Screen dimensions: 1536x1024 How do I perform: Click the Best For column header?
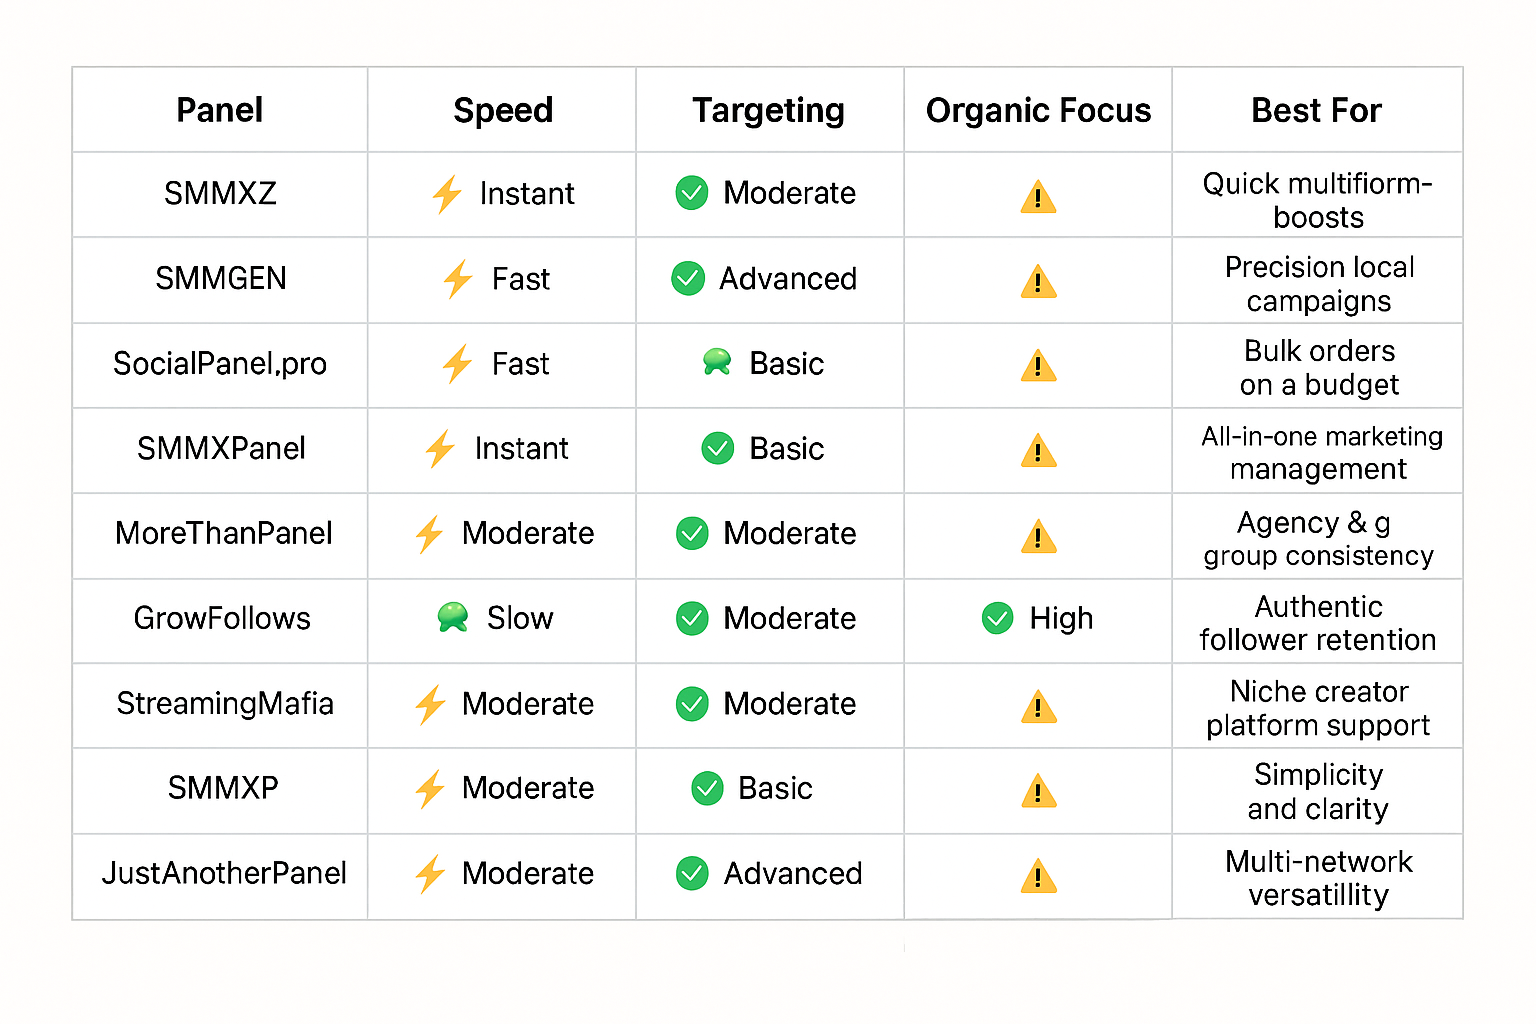[1316, 110]
